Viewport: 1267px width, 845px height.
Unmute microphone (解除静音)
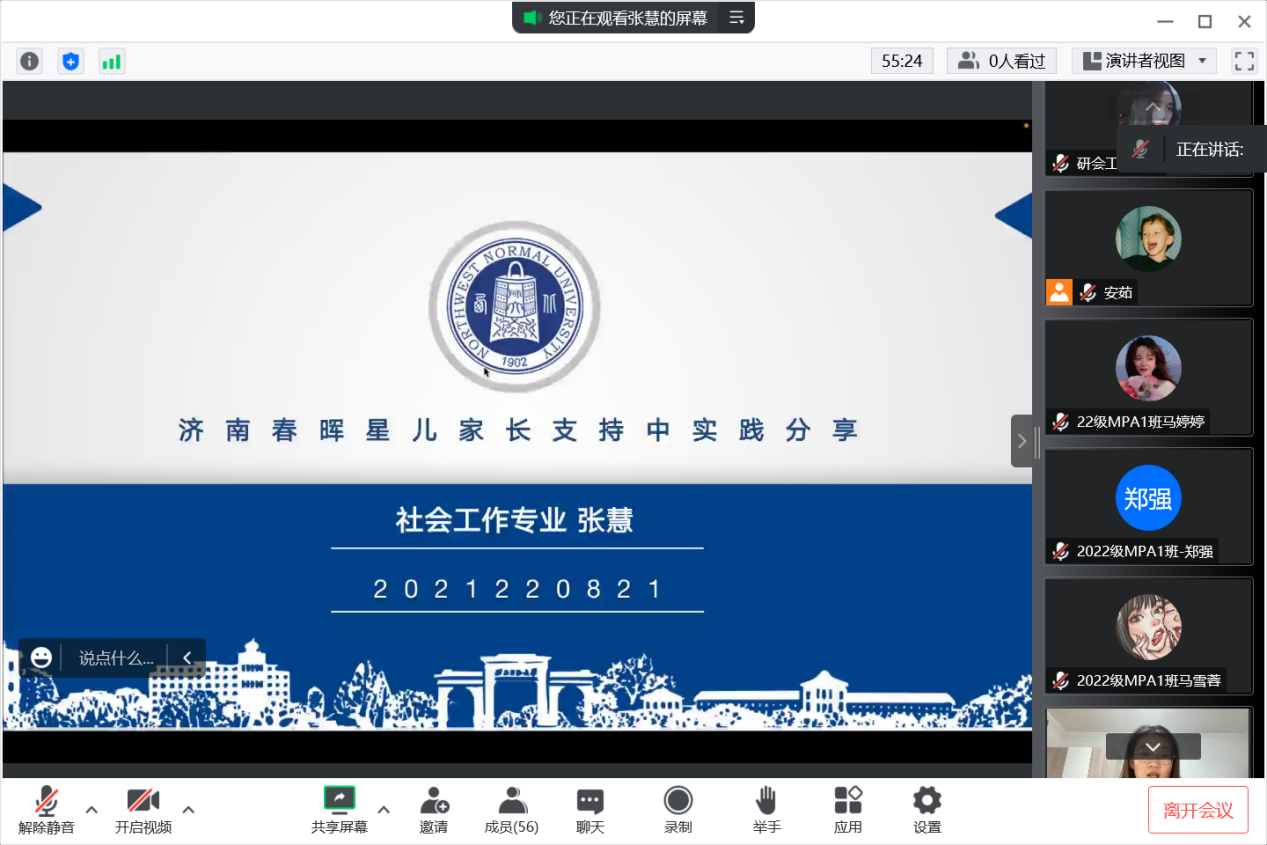point(46,809)
